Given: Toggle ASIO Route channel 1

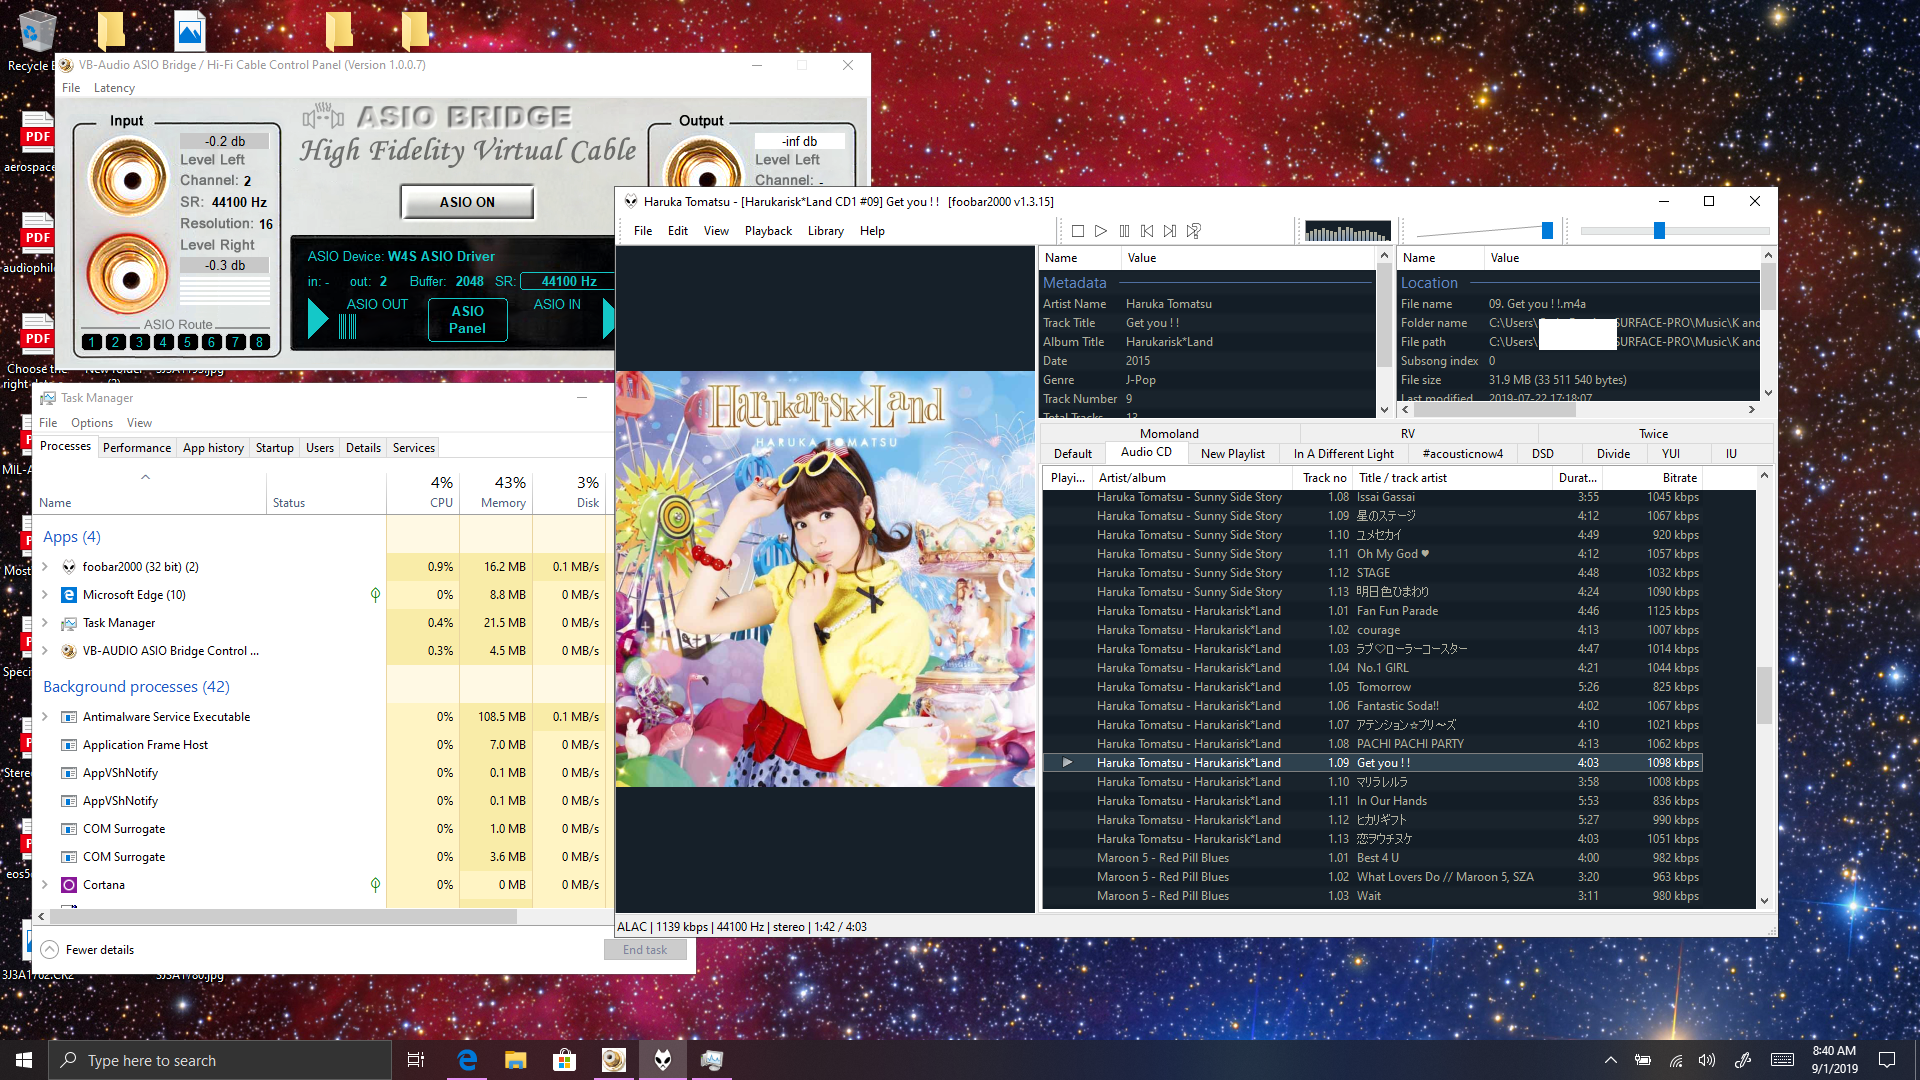Looking at the screenshot, I should pos(92,342).
